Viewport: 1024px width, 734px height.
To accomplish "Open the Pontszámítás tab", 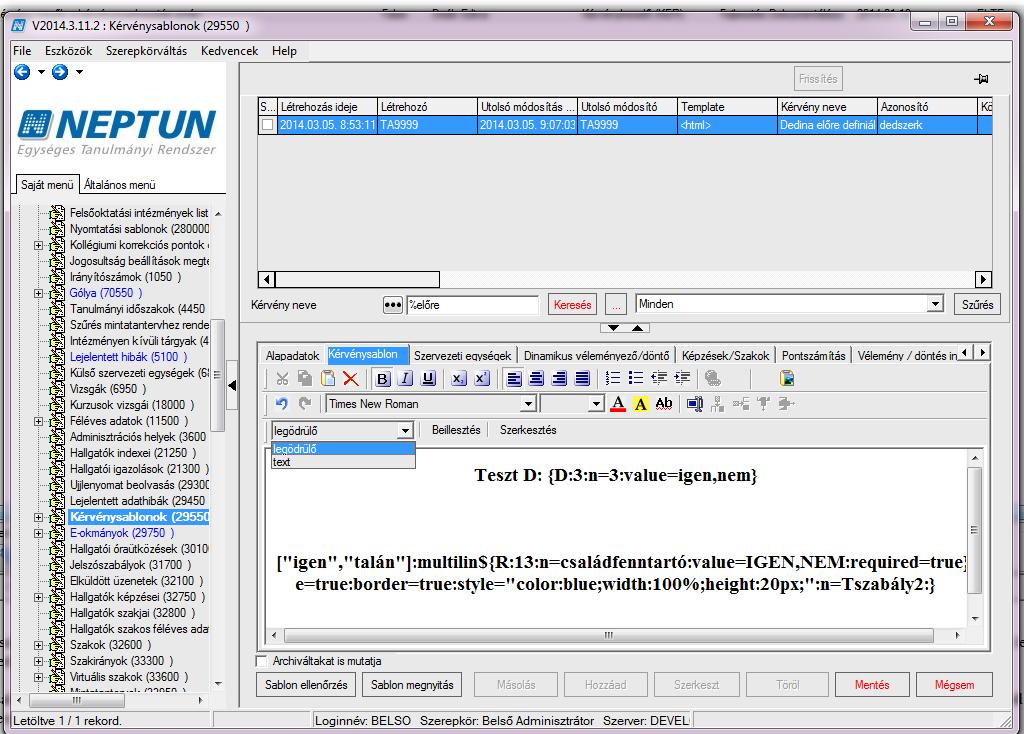I will [x=813, y=356].
